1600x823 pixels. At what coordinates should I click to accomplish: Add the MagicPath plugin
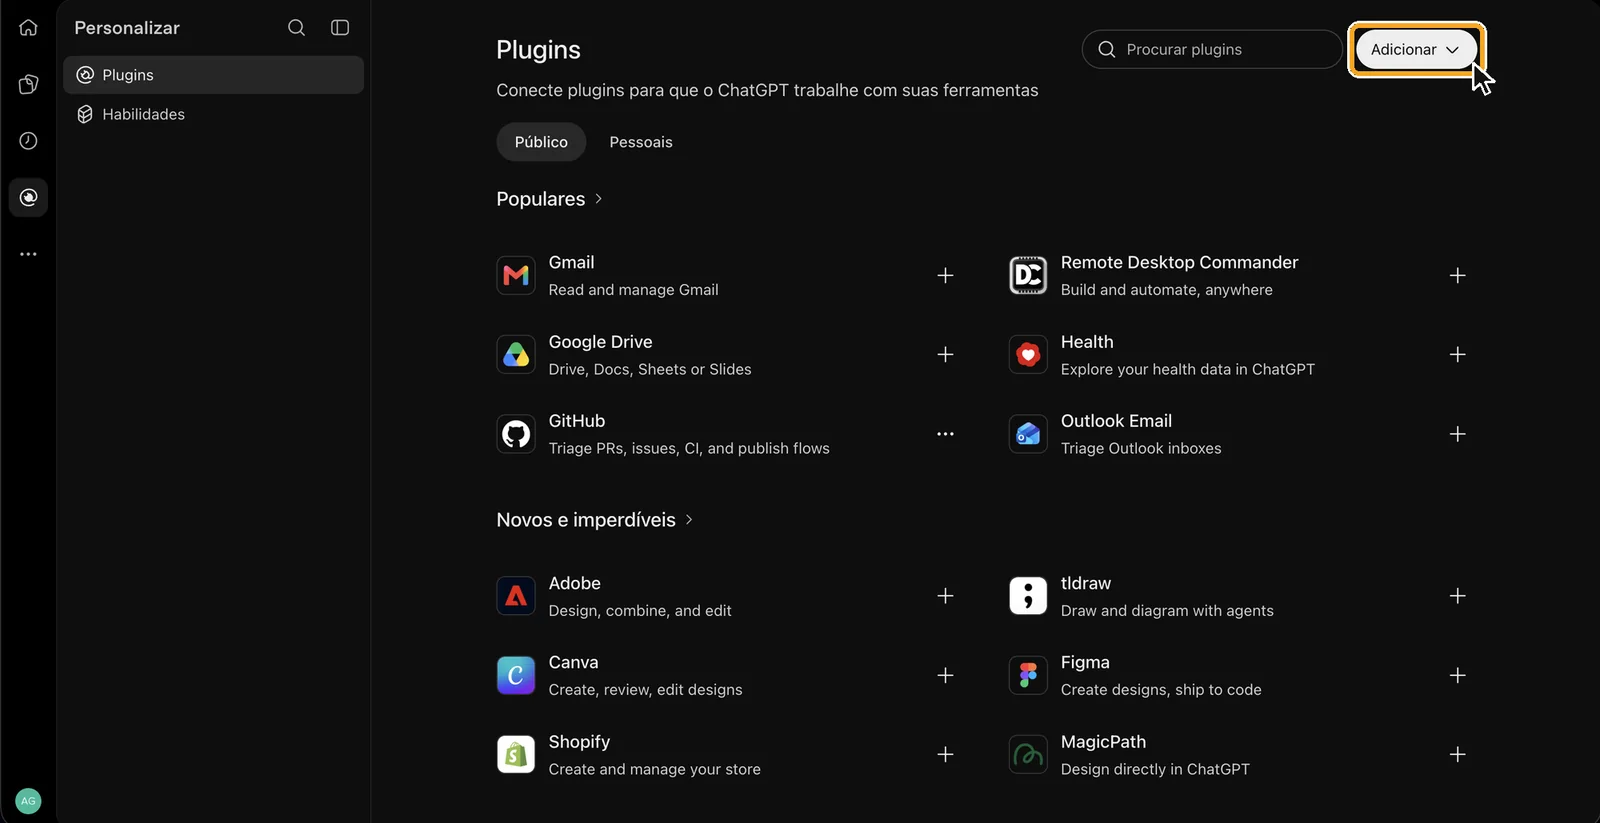coord(1457,754)
